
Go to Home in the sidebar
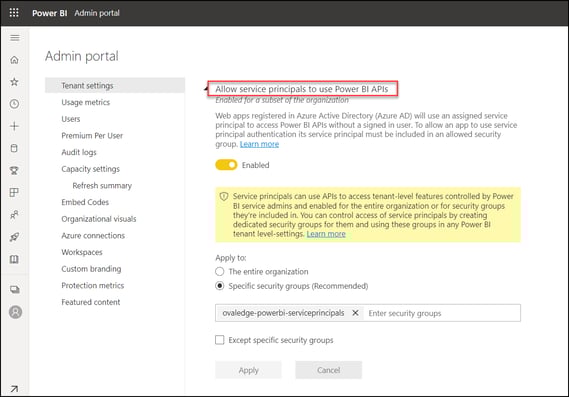[14, 60]
